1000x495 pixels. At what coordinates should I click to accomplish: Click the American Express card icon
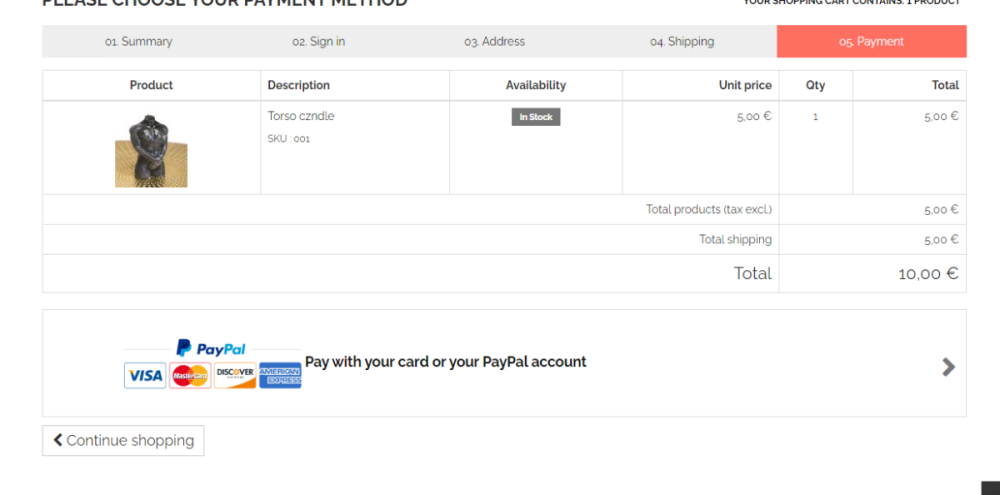tap(280, 376)
